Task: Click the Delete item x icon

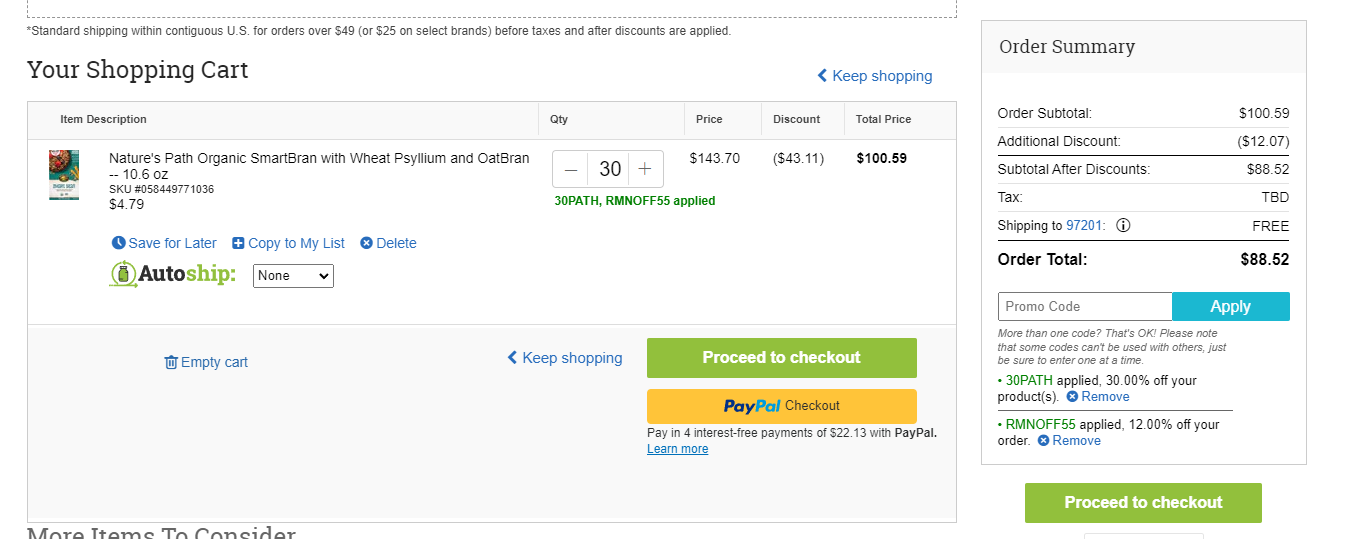Action: coord(366,243)
